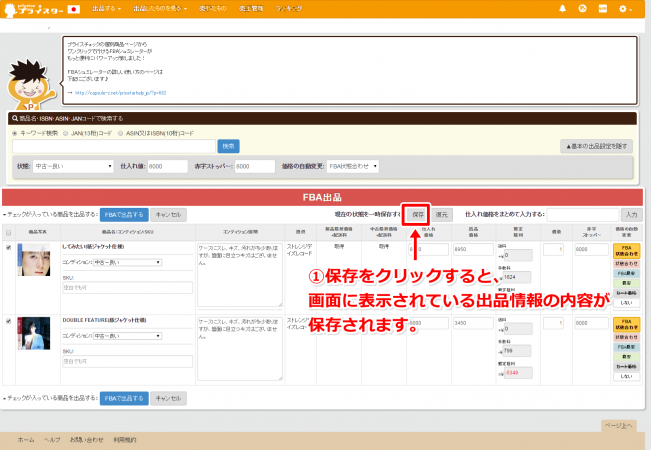
Task: Click the 赤字ストッパー input in settings bar
Action: point(255,166)
